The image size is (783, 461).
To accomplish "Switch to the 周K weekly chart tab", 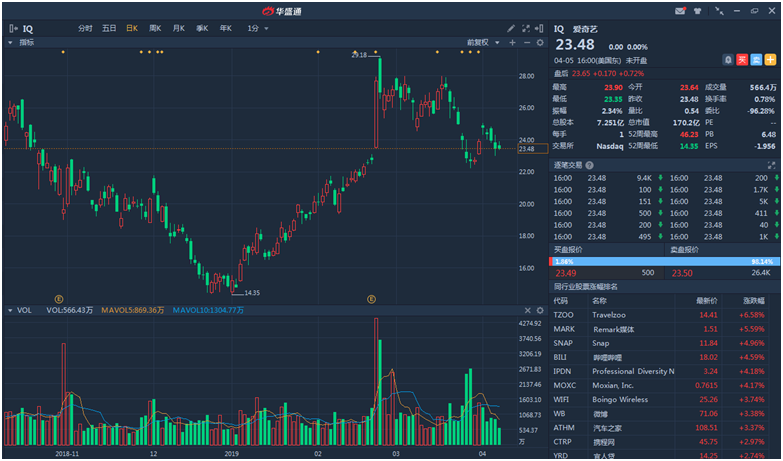I will 155,29.
